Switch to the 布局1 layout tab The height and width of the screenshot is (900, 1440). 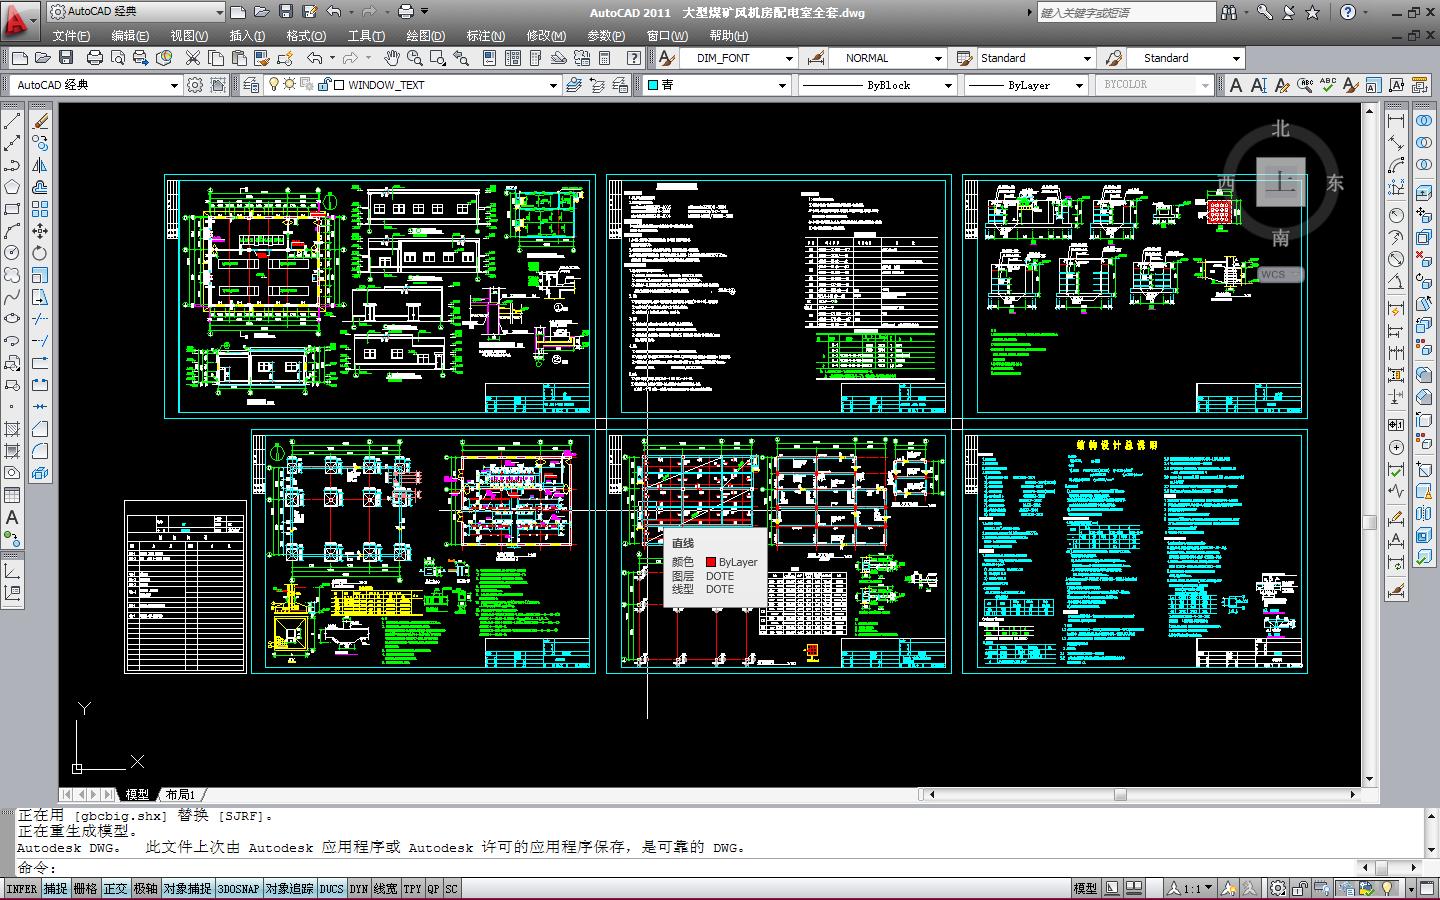click(180, 794)
